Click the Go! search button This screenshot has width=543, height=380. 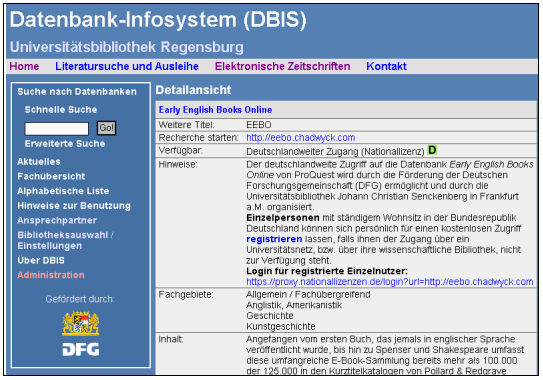coord(106,128)
